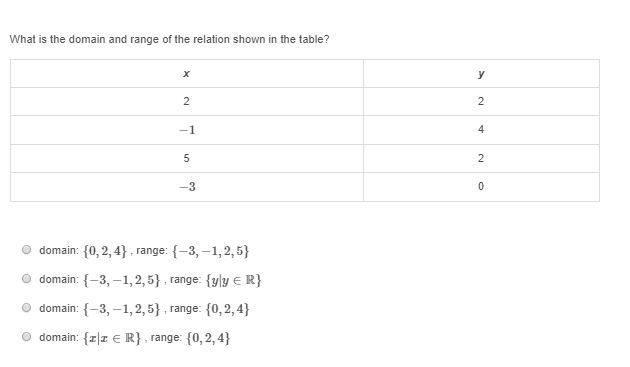Image resolution: width=630 pixels, height=367 pixels.
Task: Click the x cell containing -1
Action: (187, 130)
